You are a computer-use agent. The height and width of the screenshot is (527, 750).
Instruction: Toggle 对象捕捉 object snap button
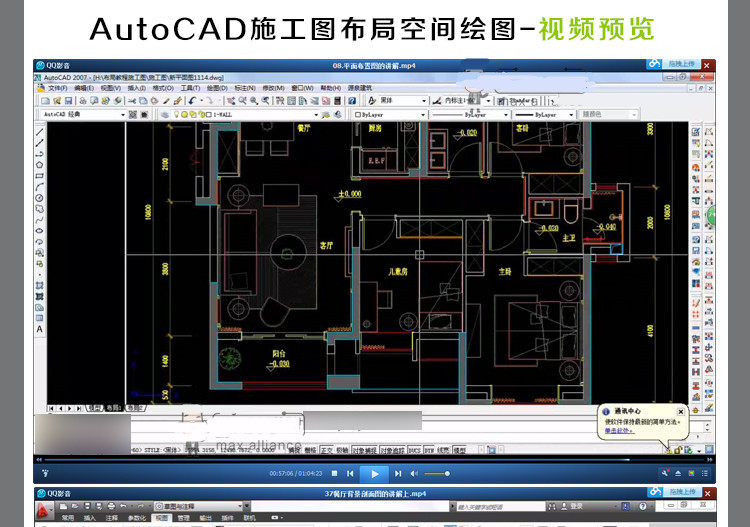tap(364, 450)
